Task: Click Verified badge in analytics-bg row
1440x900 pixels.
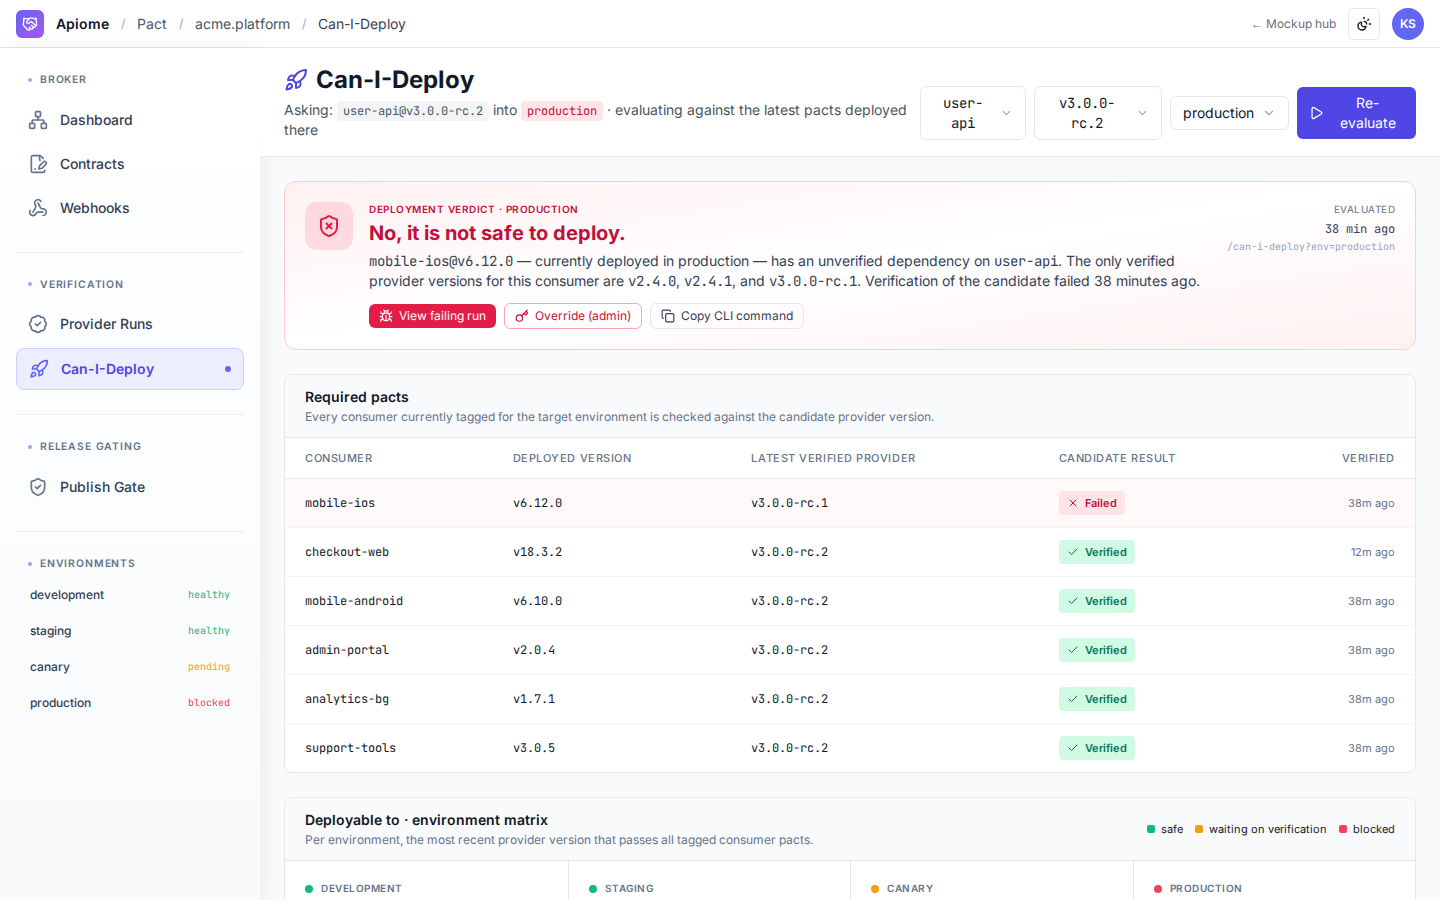Action: [x=1097, y=699]
